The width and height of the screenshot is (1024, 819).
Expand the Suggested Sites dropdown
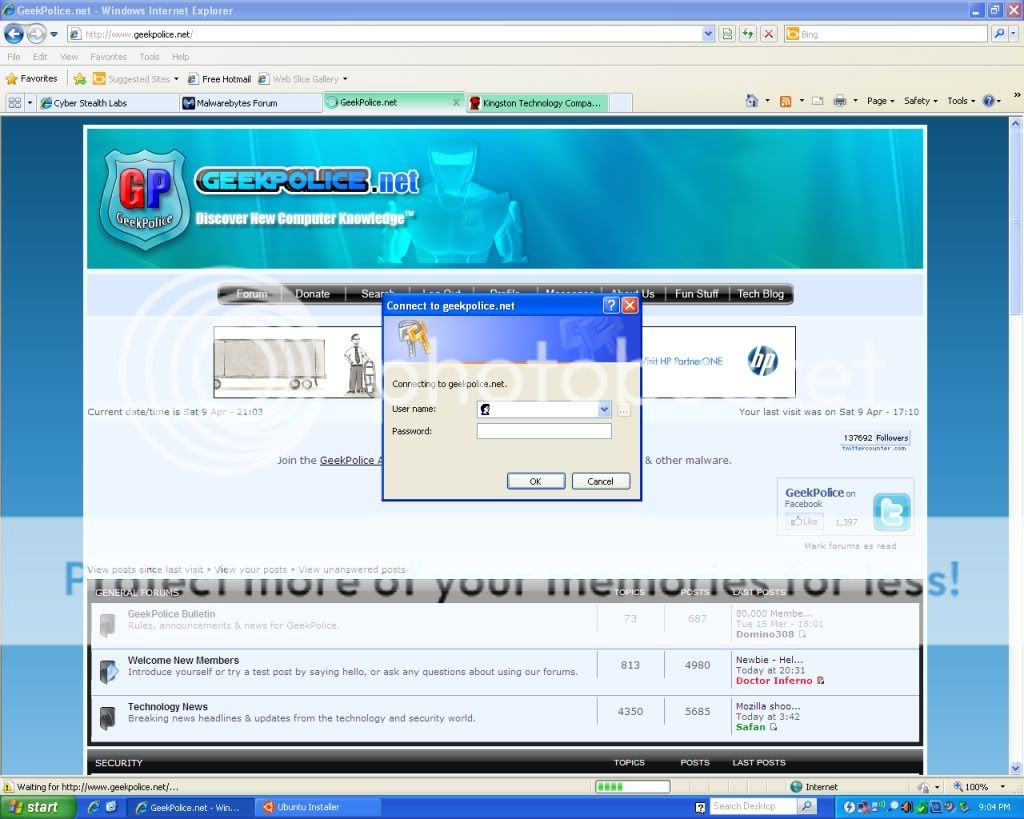click(176, 79)
